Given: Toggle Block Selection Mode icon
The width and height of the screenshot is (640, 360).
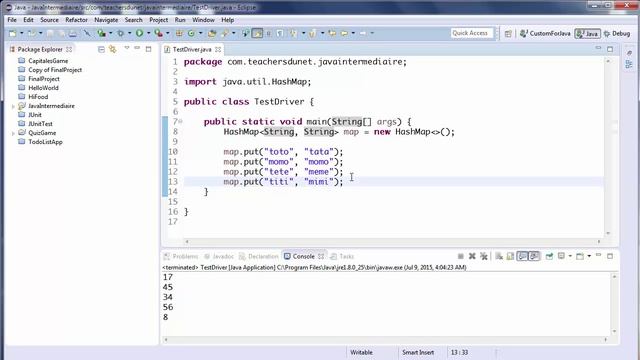Looking at the screenshot, I should click(269, 33).
